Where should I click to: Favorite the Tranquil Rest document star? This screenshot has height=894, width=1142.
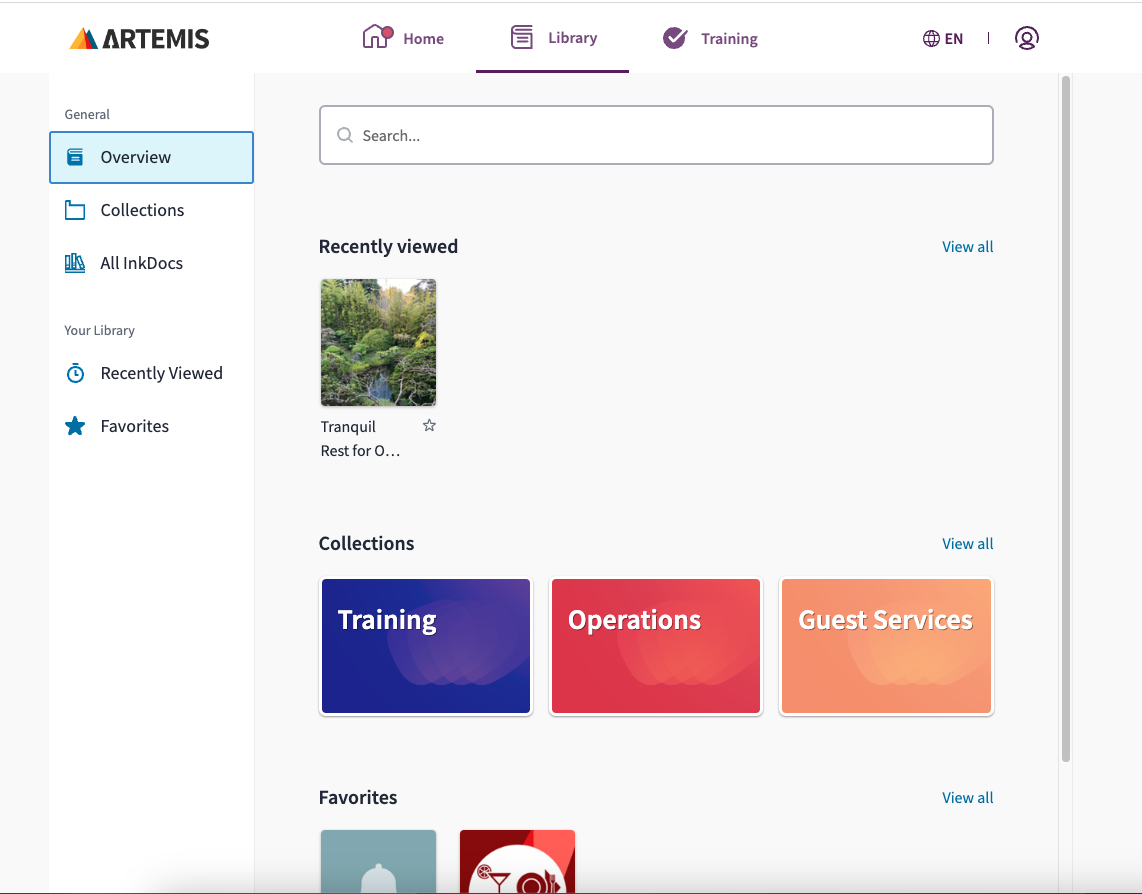coord(429,426)
